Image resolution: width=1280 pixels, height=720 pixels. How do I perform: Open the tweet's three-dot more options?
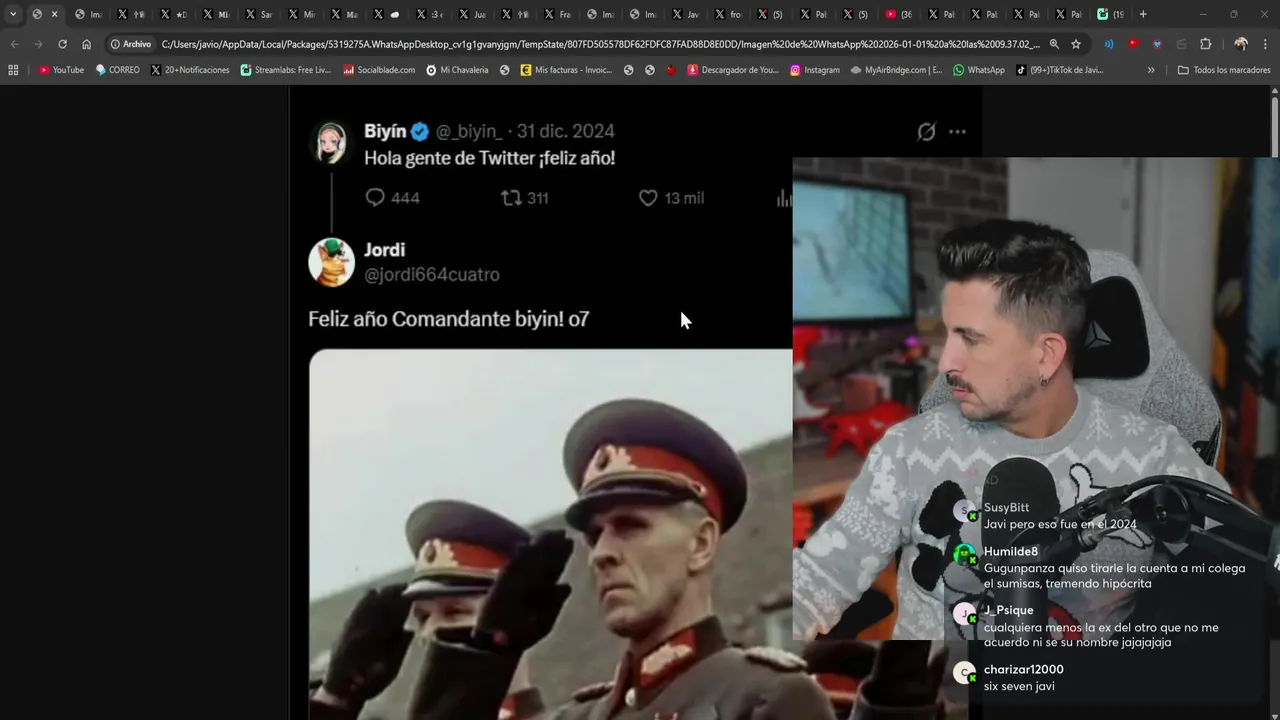957,132
